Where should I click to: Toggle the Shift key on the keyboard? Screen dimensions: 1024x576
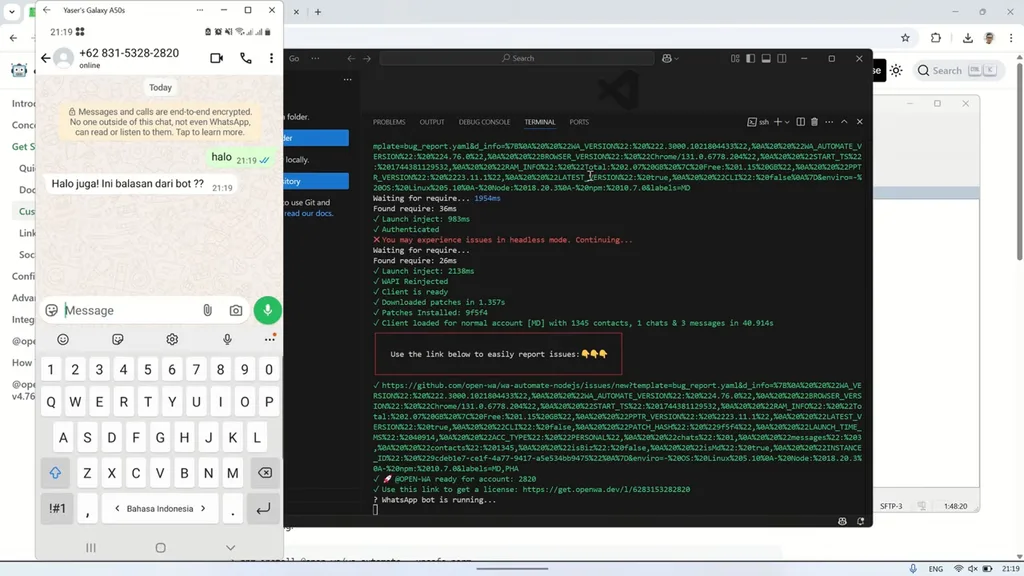click(x=55, y=473)
